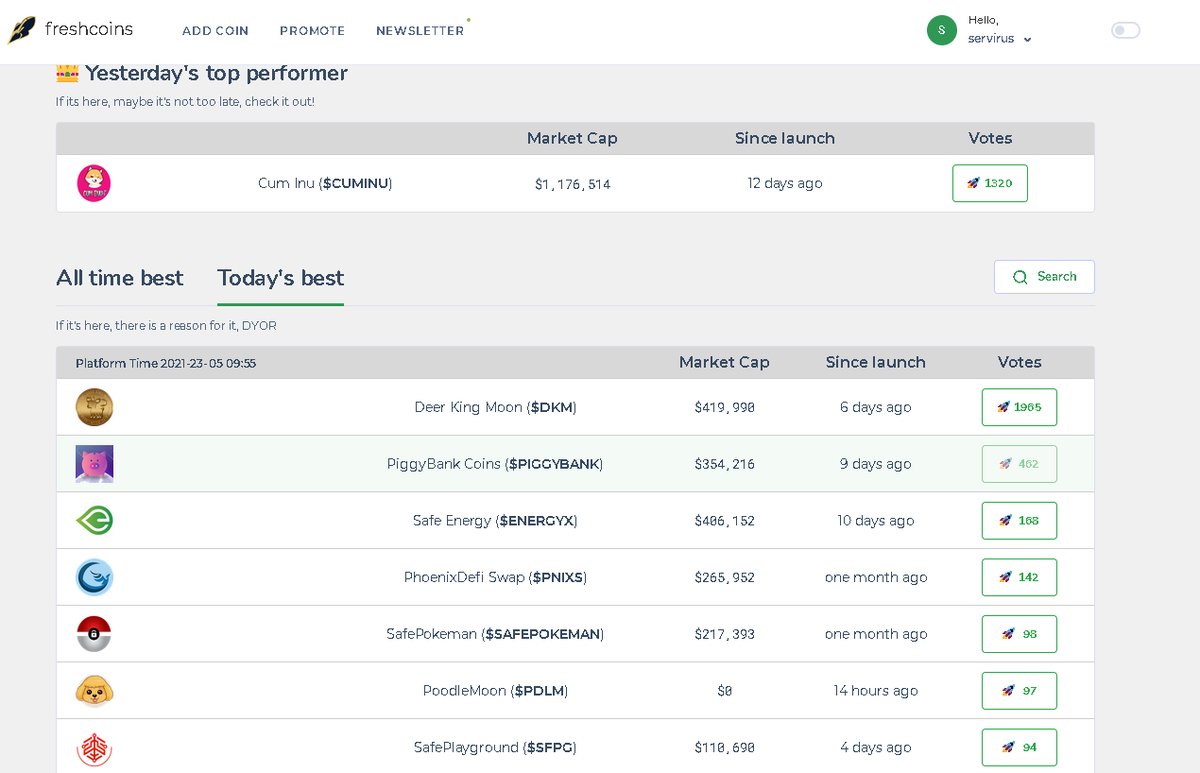Open the ADD COIN menu item

click(x=215, y=31)
